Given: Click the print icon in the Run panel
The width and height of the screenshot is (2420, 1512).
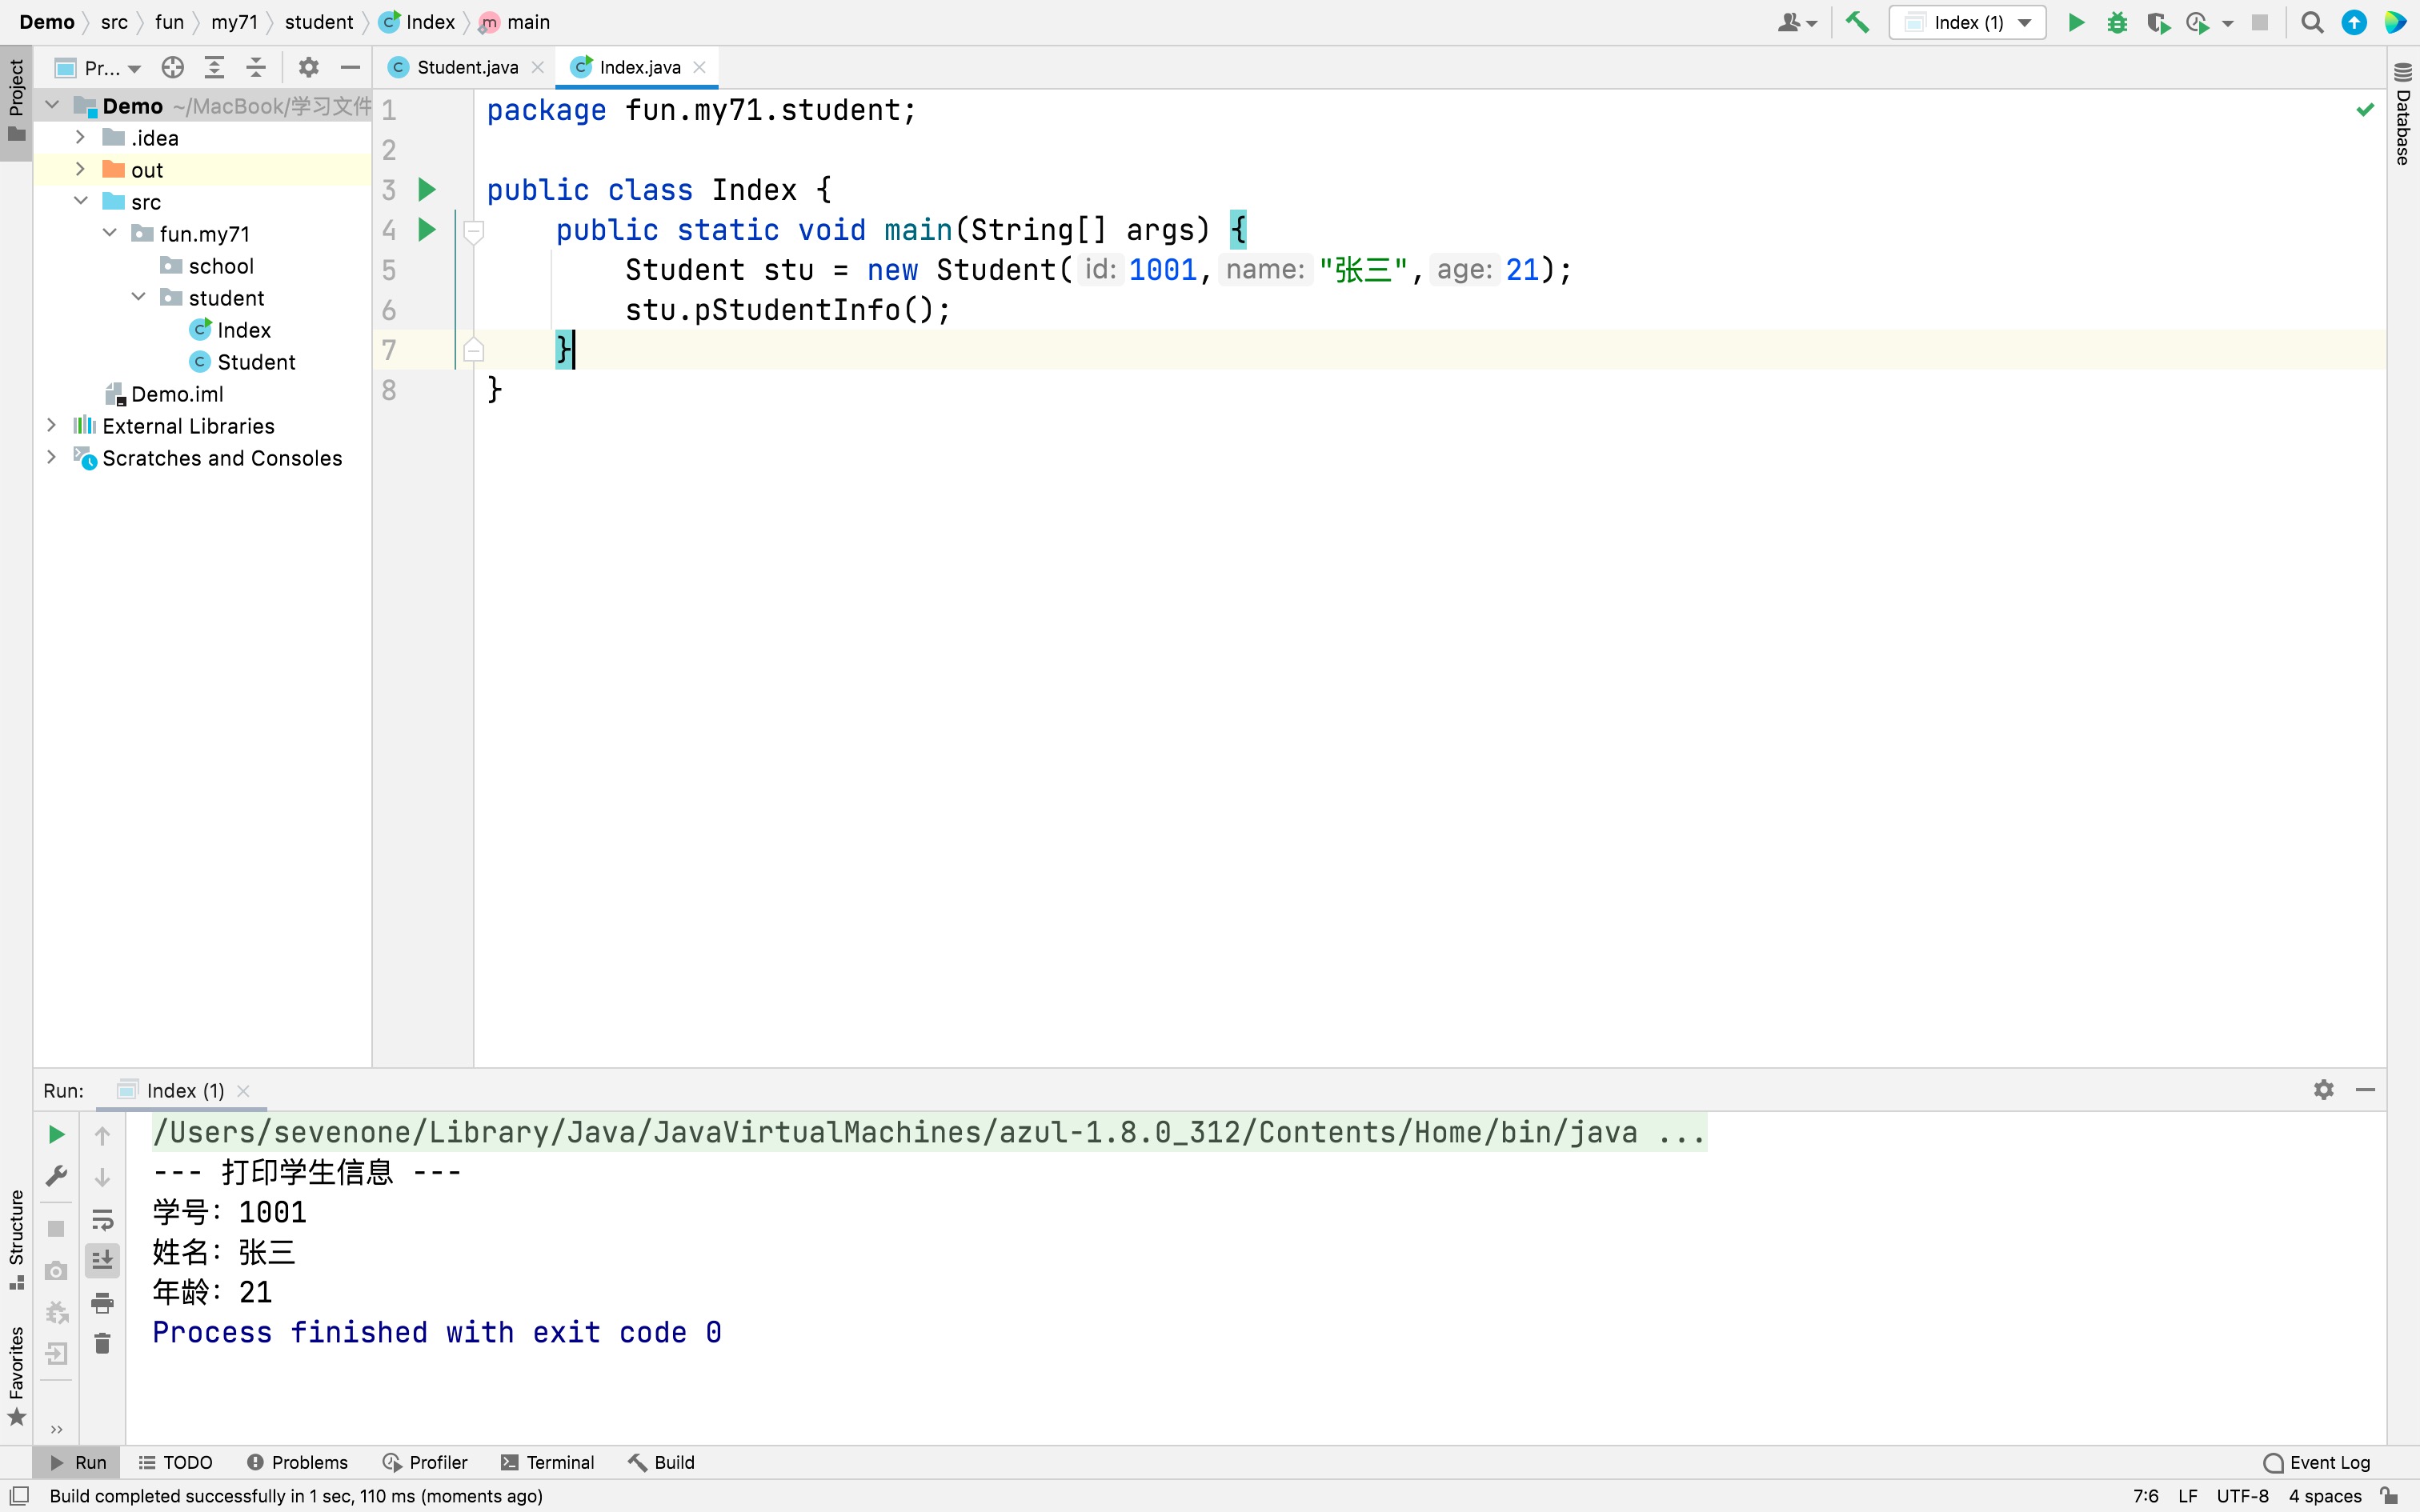Looking at the screenshot, I should click(102, 1302).
